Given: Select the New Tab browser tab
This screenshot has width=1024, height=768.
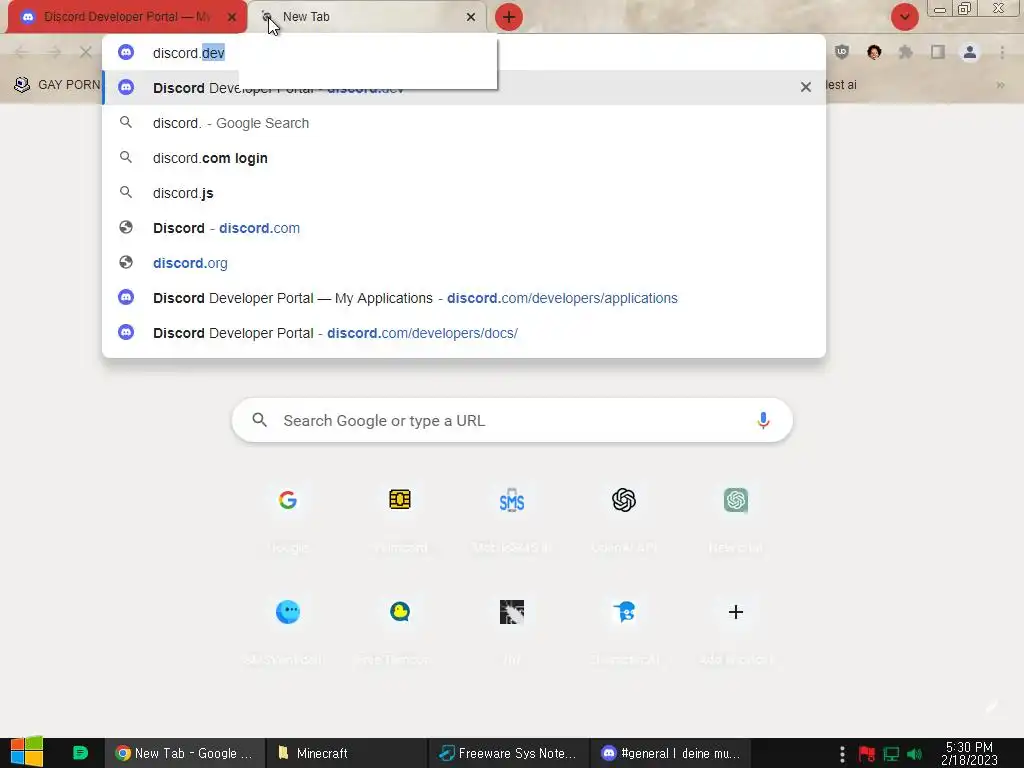Looking at the screenshot, I should (368, 17).
